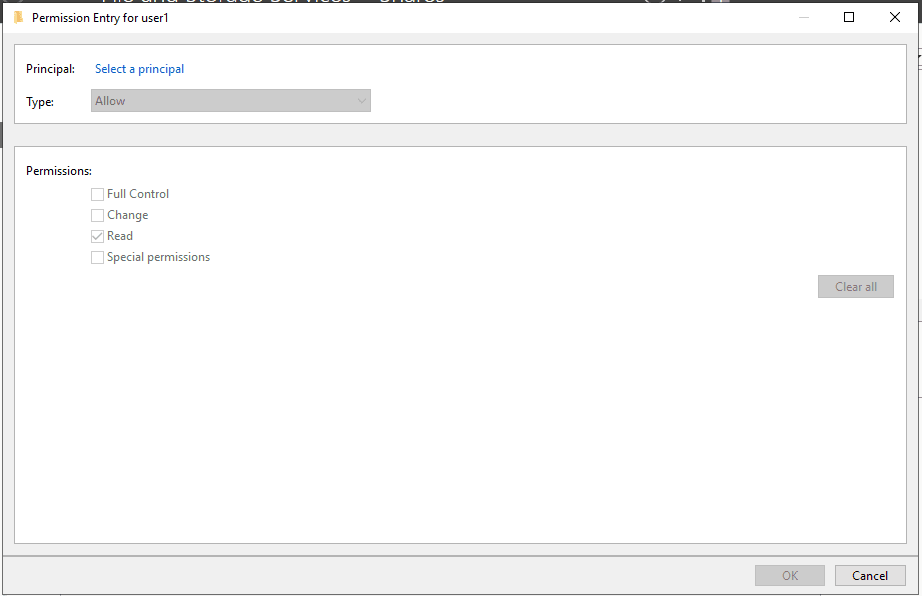922x596 pixels.
Task: Dismiss the dialog with Cancel
Action: point(869,575)
